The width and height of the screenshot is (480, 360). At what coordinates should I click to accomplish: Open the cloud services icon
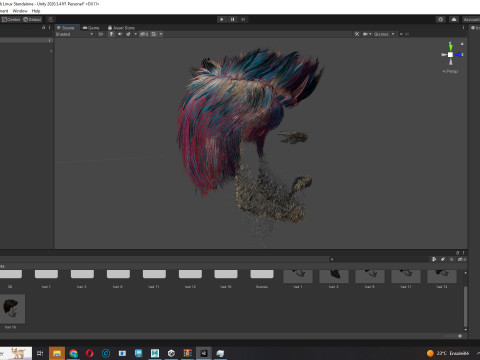pos(454,19)
